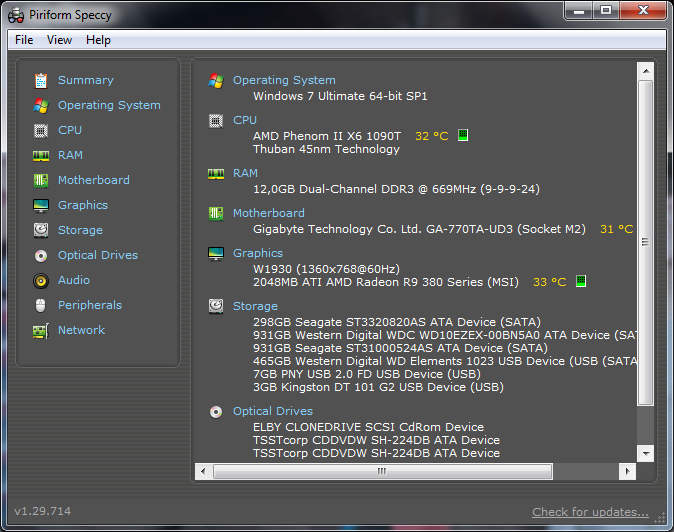Click Check for updates link
The width and height of the screenshot is (674, 532).
pyautogui.click(x=590, y=512)
